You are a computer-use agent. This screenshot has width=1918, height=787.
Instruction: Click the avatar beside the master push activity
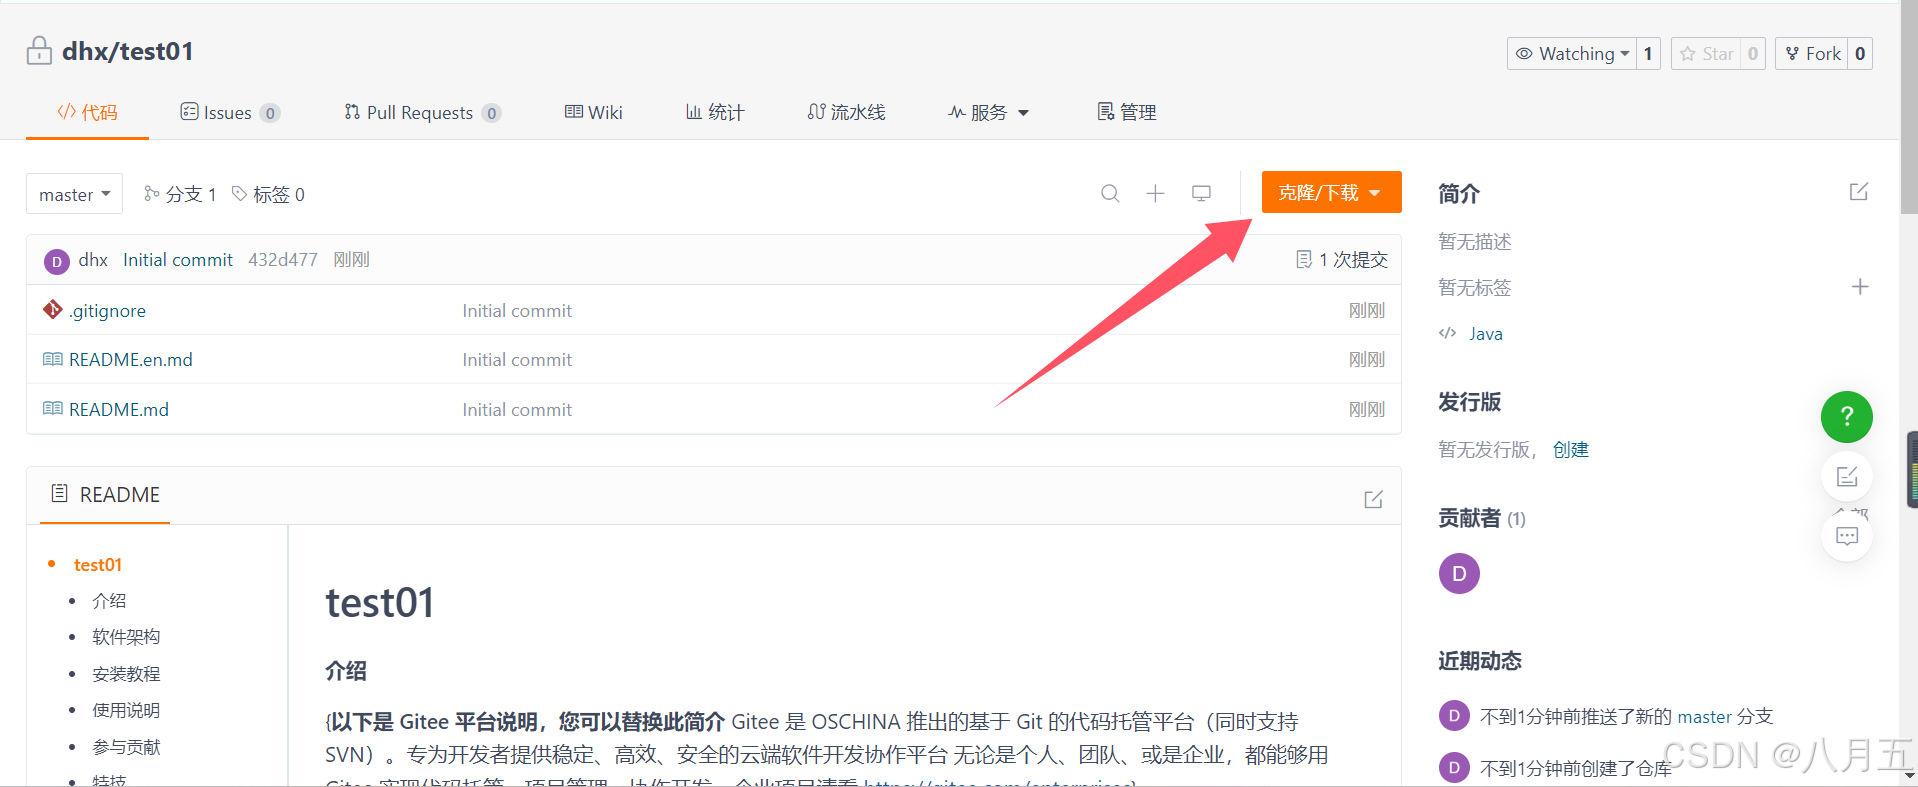pyautogui.click(x=1454, y=715)
